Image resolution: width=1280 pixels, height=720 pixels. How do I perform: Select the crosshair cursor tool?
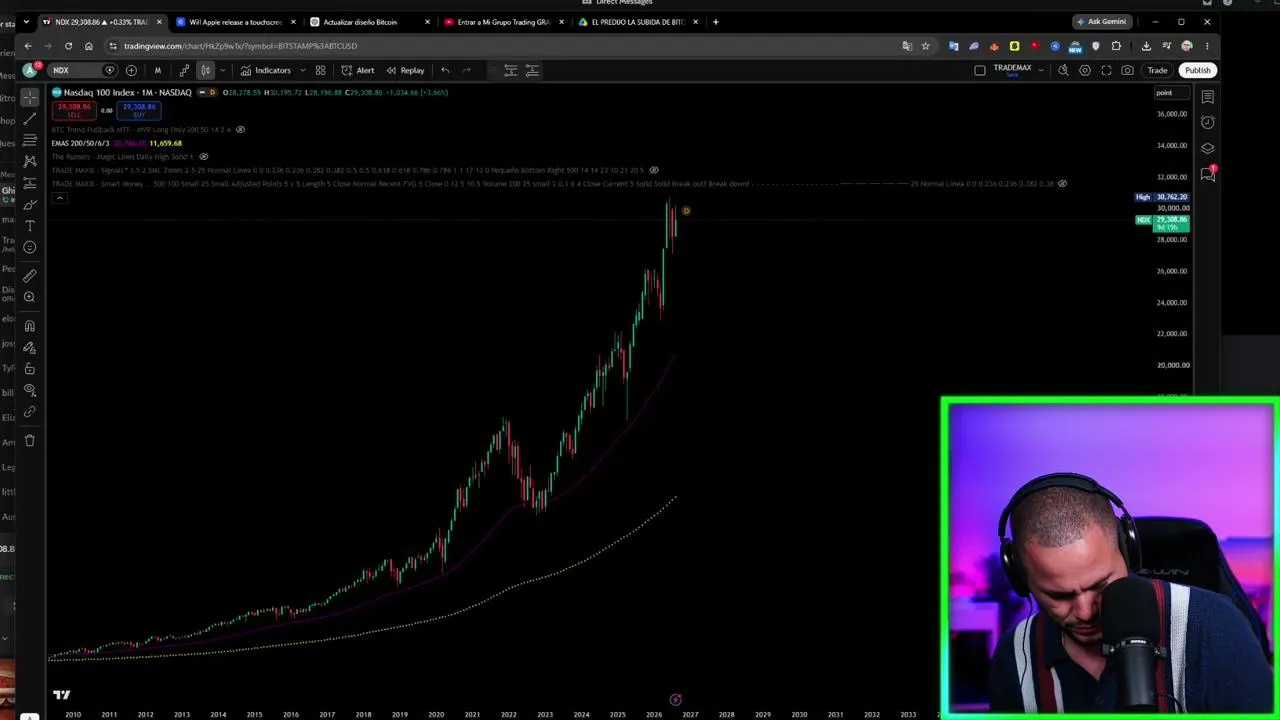pyautogui.click(x=30, y=97)
